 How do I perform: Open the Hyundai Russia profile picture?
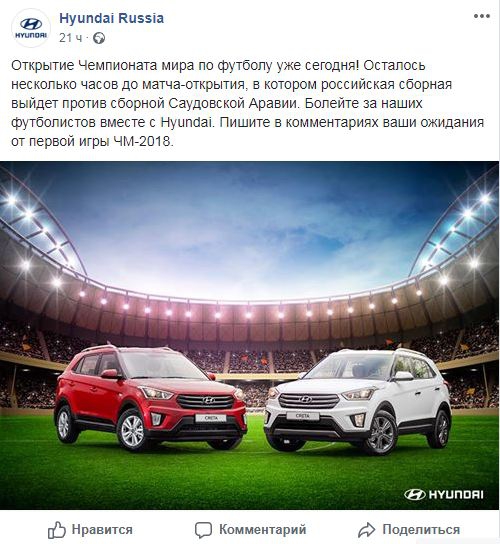tap(31, 28)
